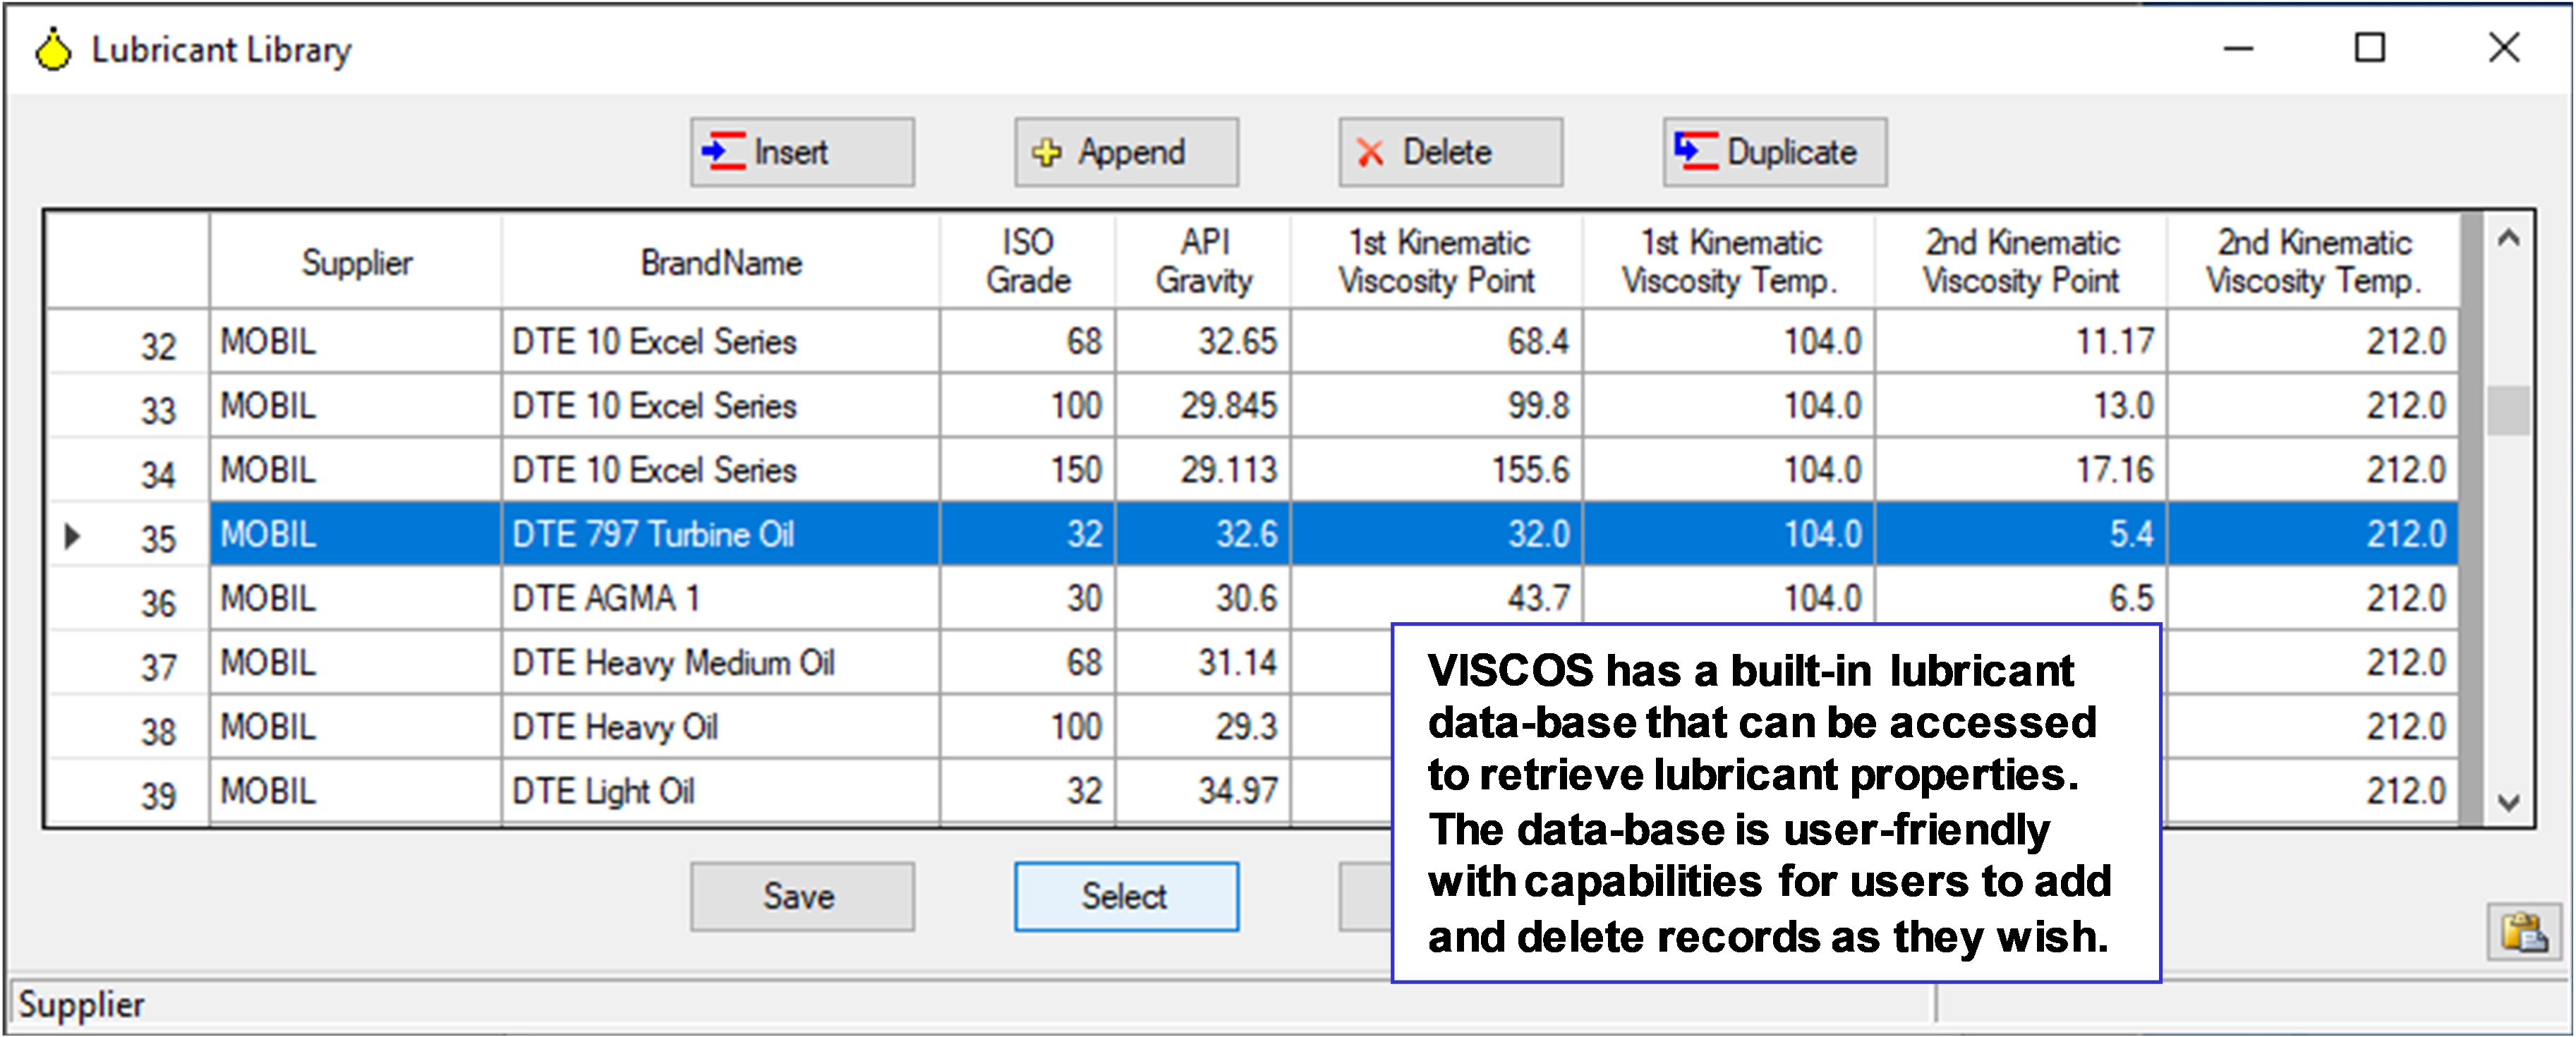The width and height of the screenshot is (2576, 1037).
Task: Click the ISO grade 150 cell
Action: point(1028,470)
